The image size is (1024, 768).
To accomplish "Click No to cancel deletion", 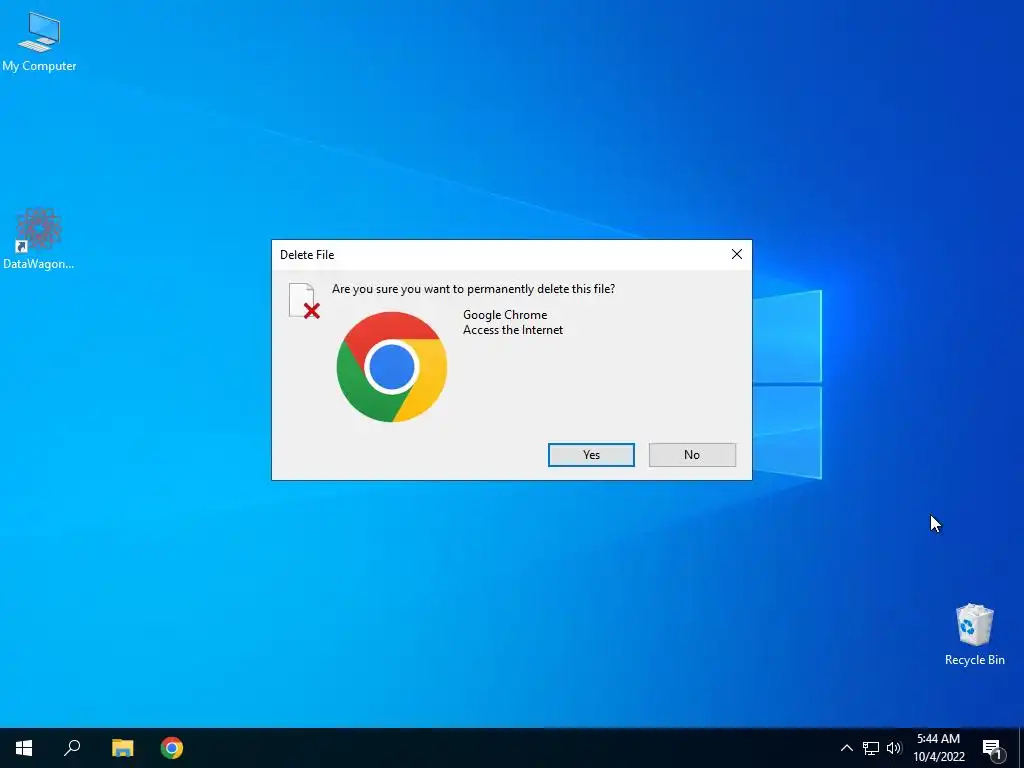I will coord(692,455).
